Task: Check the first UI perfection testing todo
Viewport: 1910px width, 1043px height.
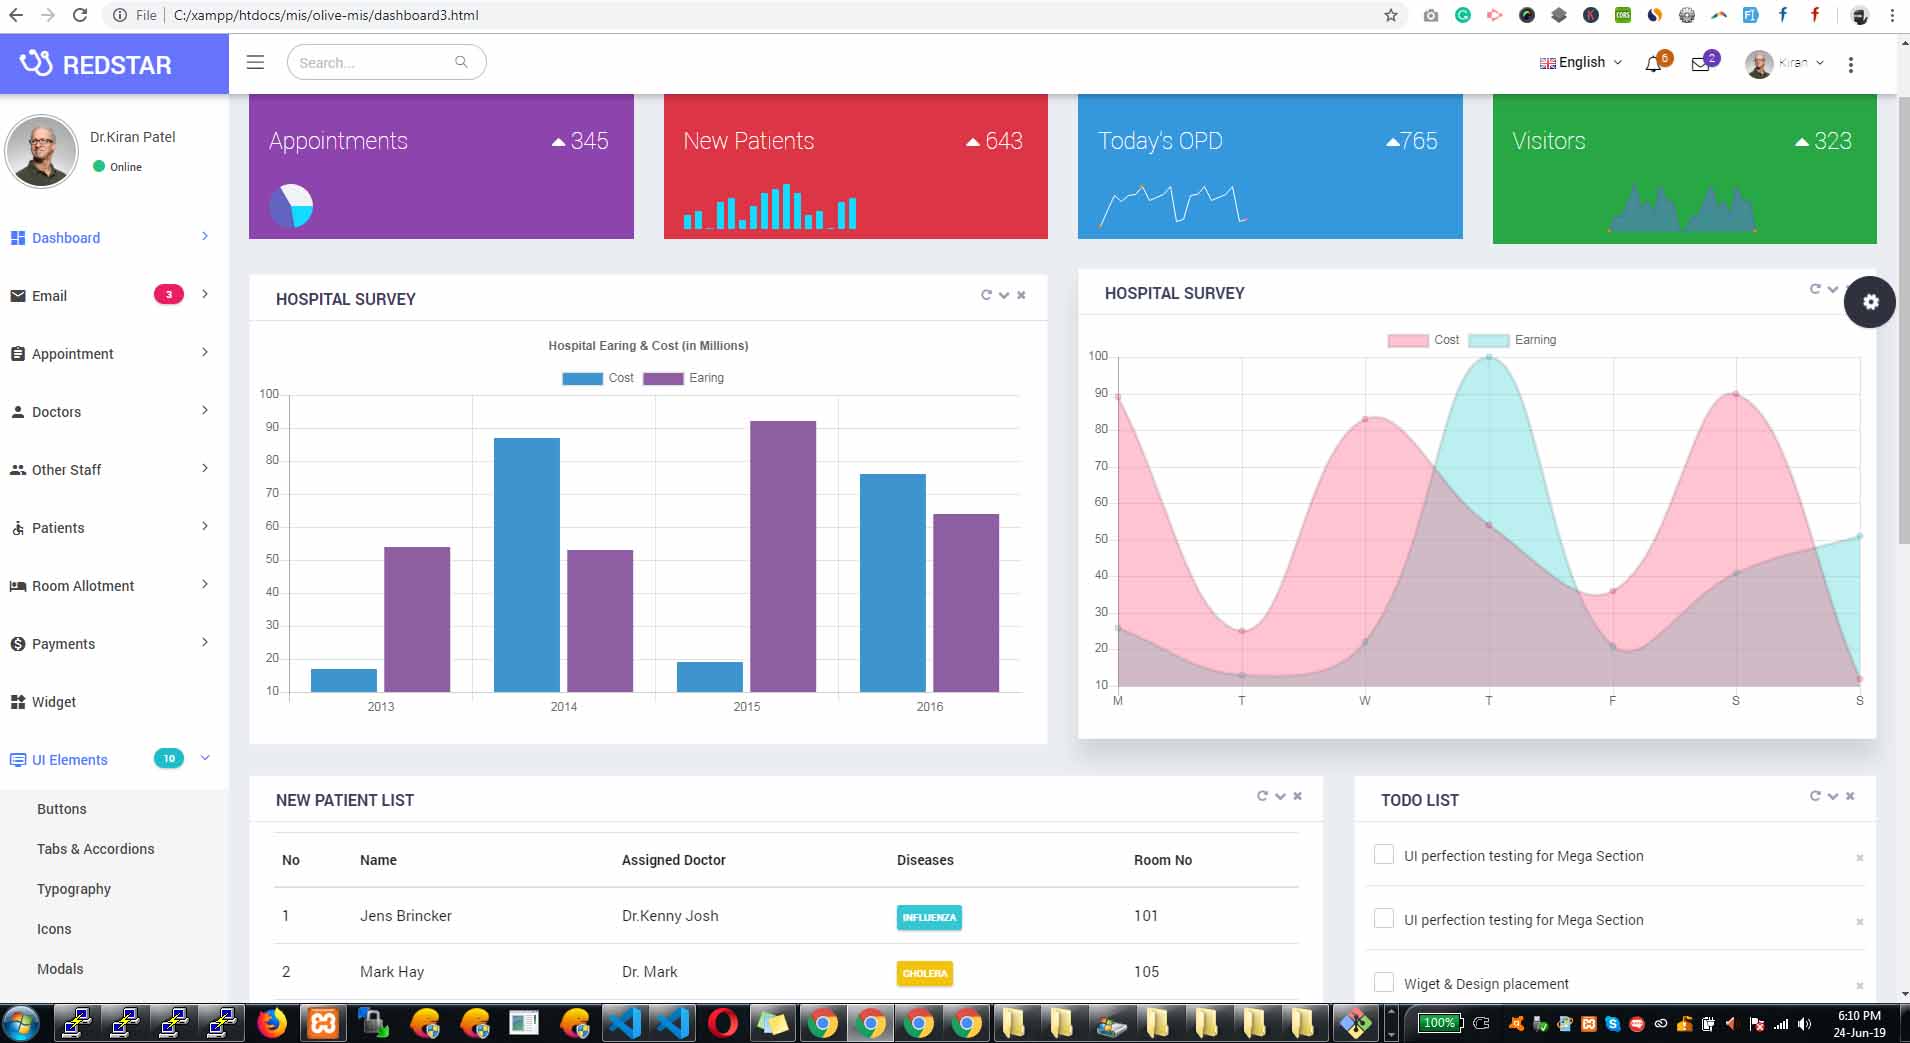Action: [1384, 854]
